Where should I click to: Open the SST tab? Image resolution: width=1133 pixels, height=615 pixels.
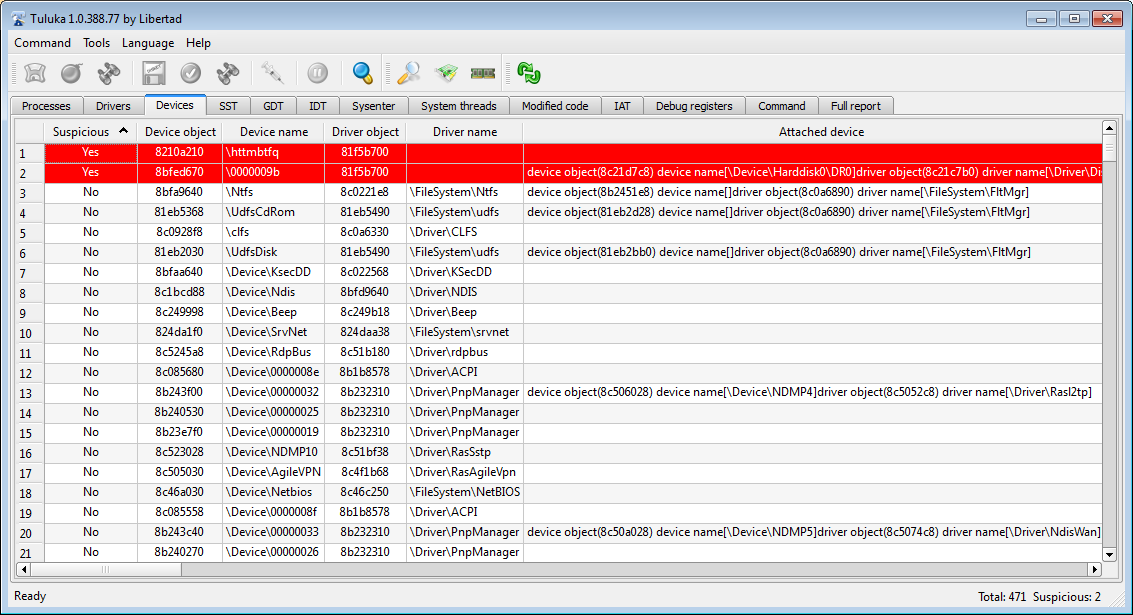tap(228, 106)
